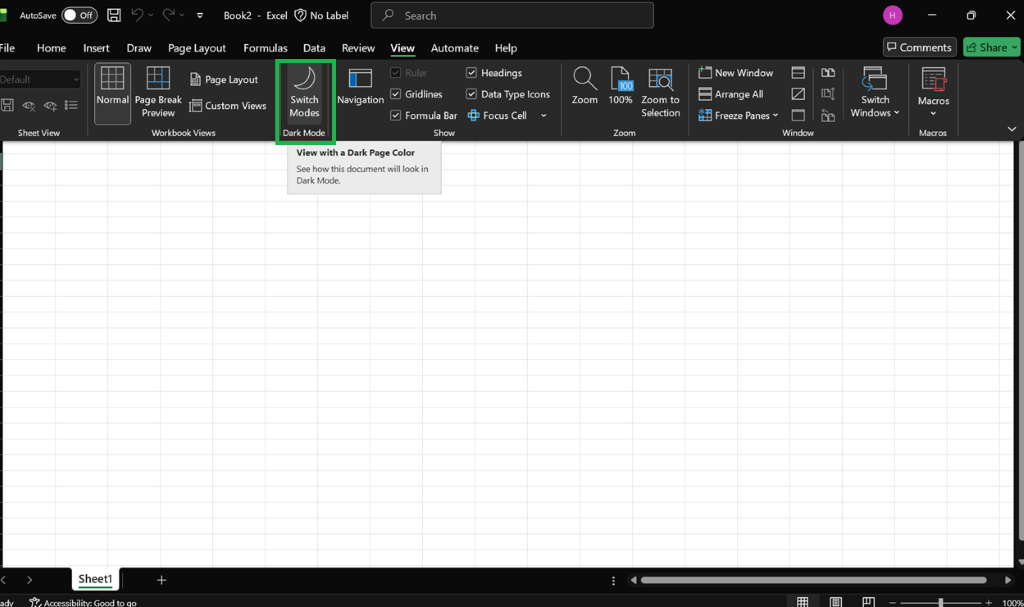This screenshot has width=1024, height=607.
Task: Open the Share dropdown arrow
Action: [1014, 47]
